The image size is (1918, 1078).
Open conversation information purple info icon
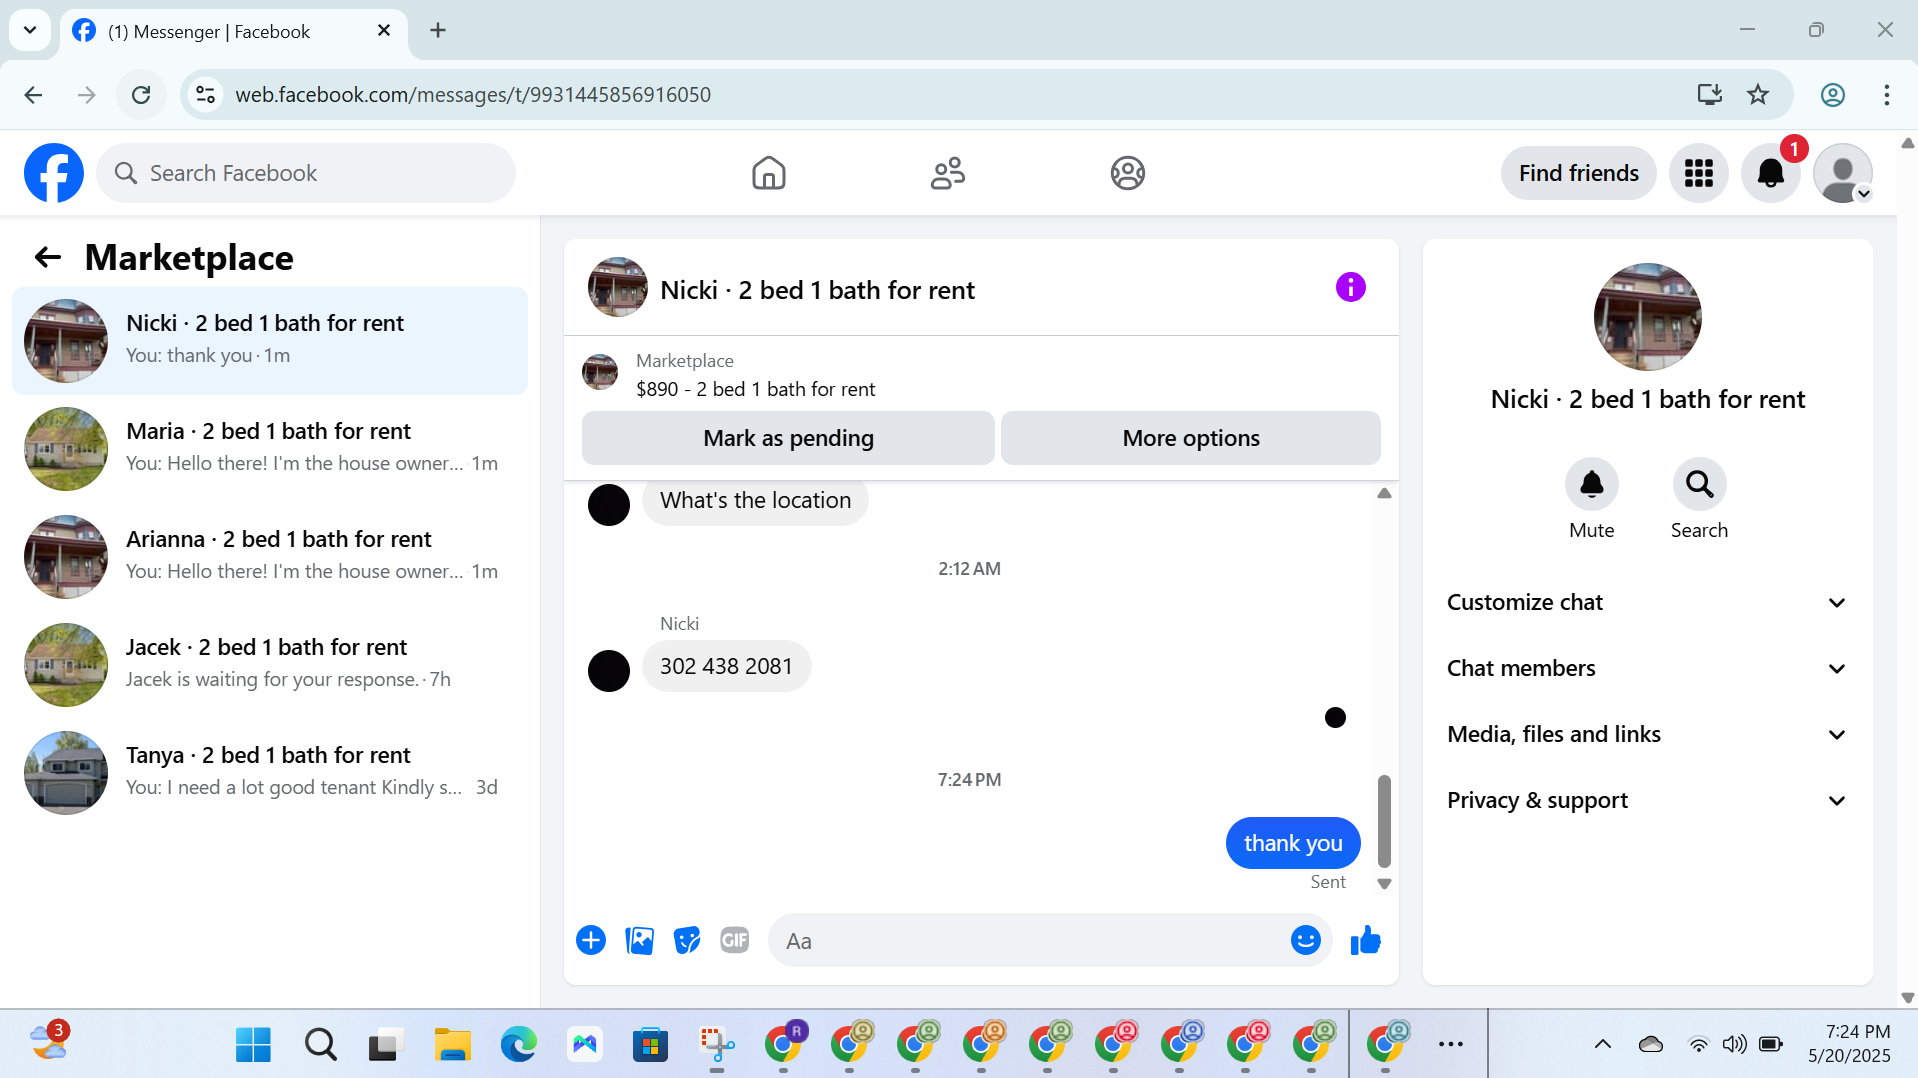[1350, 288]
